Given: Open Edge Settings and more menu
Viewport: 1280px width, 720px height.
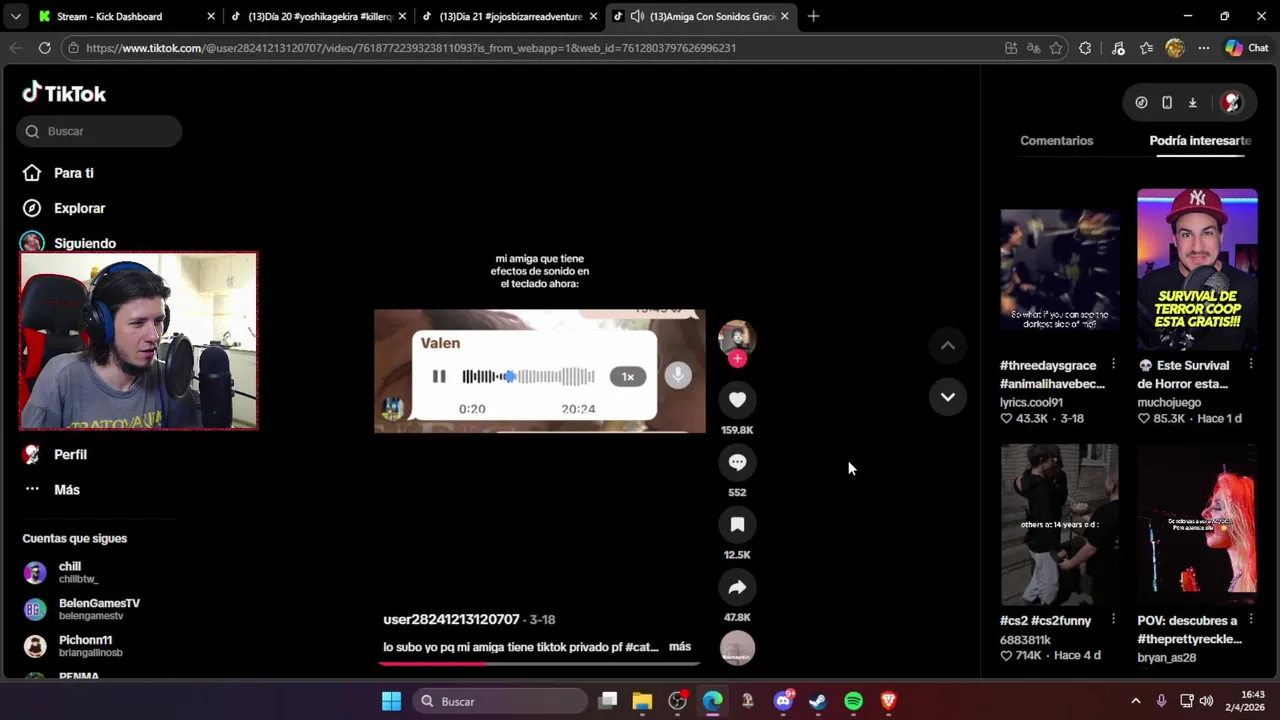Looking at the screenshot, I should [x=1204, y=48].
